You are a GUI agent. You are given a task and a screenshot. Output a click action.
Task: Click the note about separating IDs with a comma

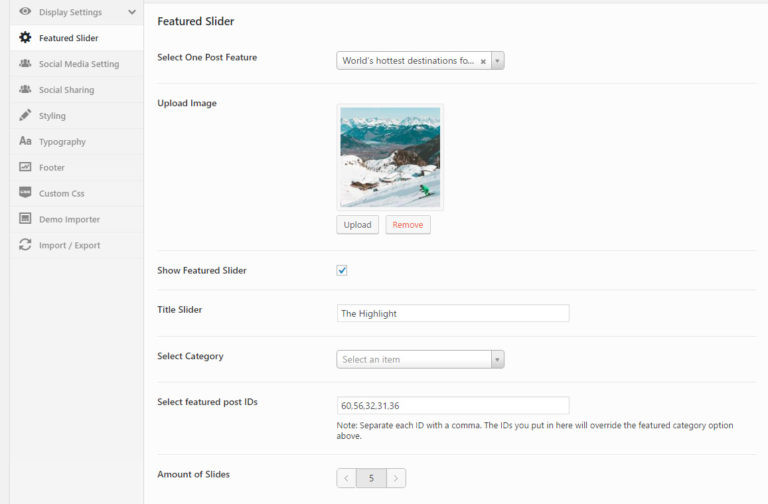(535, 431)
